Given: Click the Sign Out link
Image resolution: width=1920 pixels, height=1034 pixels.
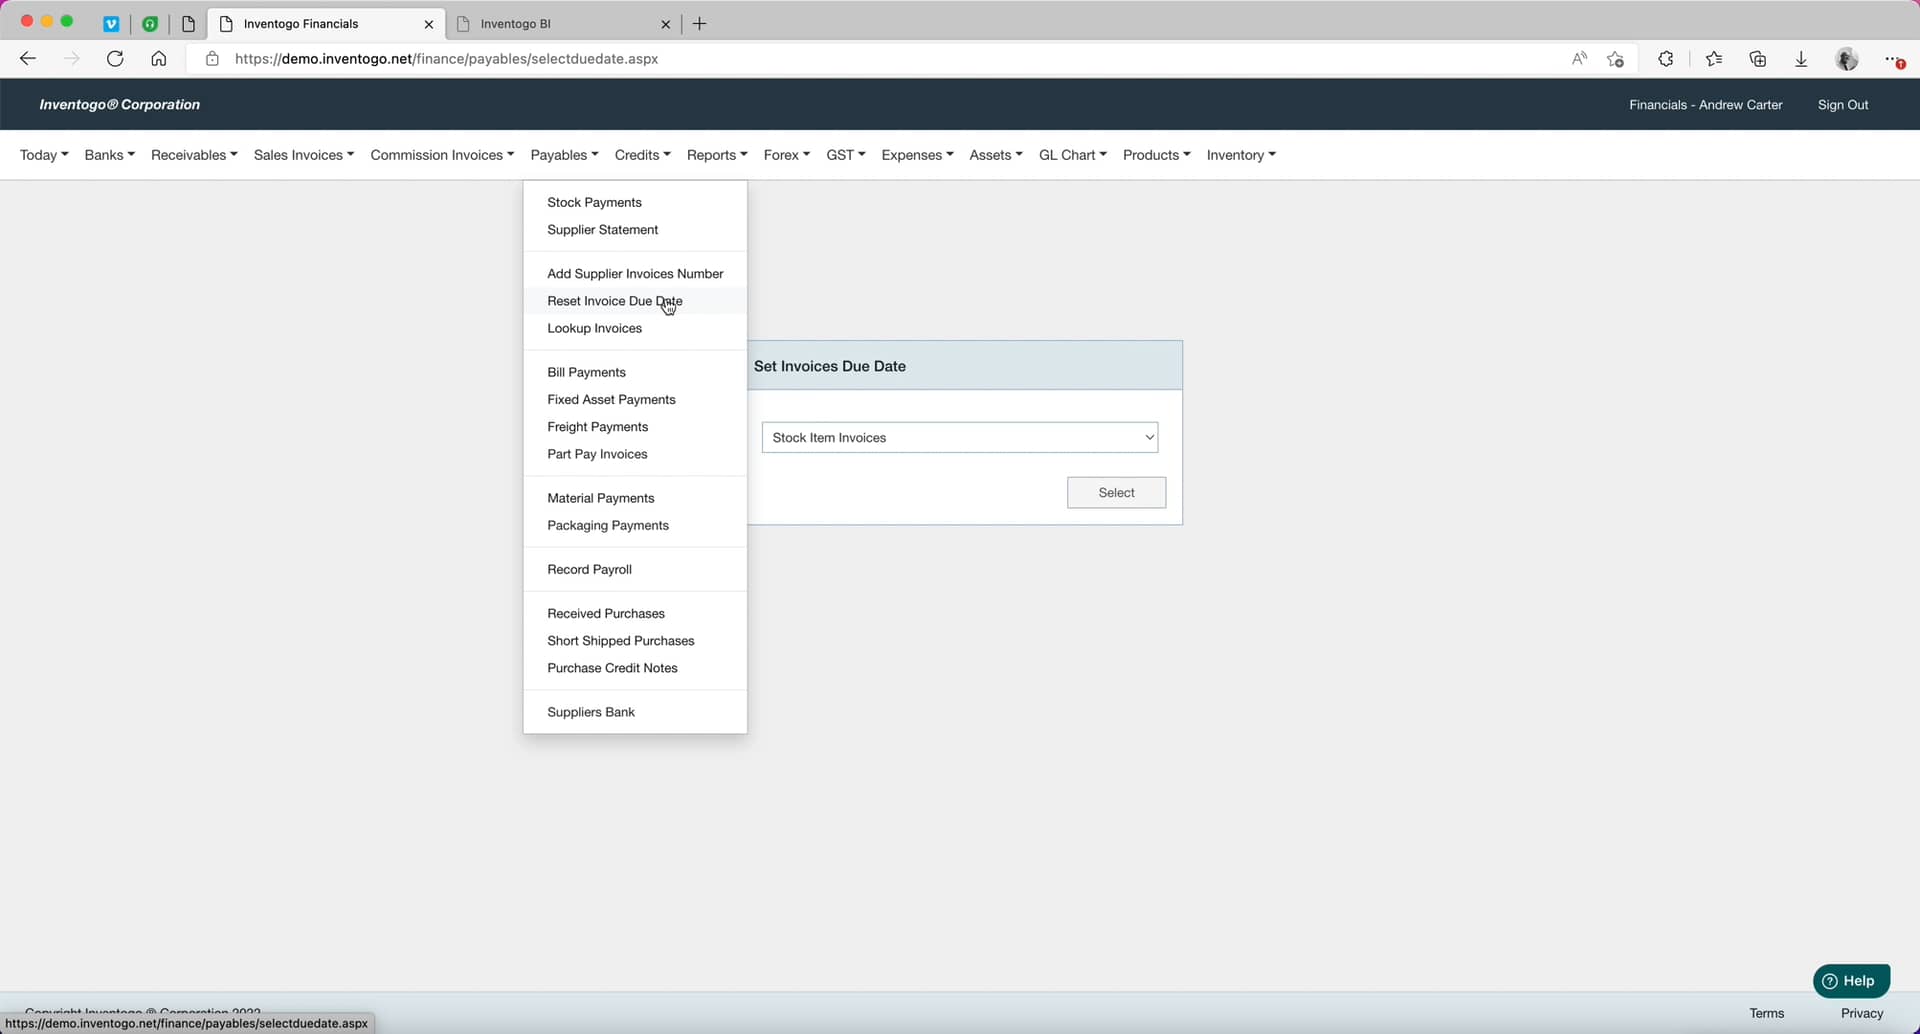Looking at the screenshot, I should [x=1843, y=104].
